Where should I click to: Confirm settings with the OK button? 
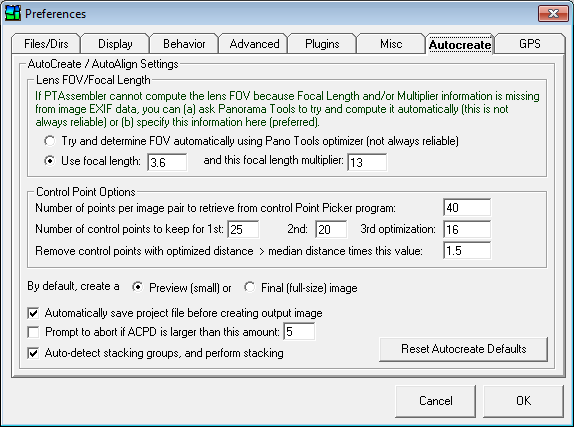point(523,401)
